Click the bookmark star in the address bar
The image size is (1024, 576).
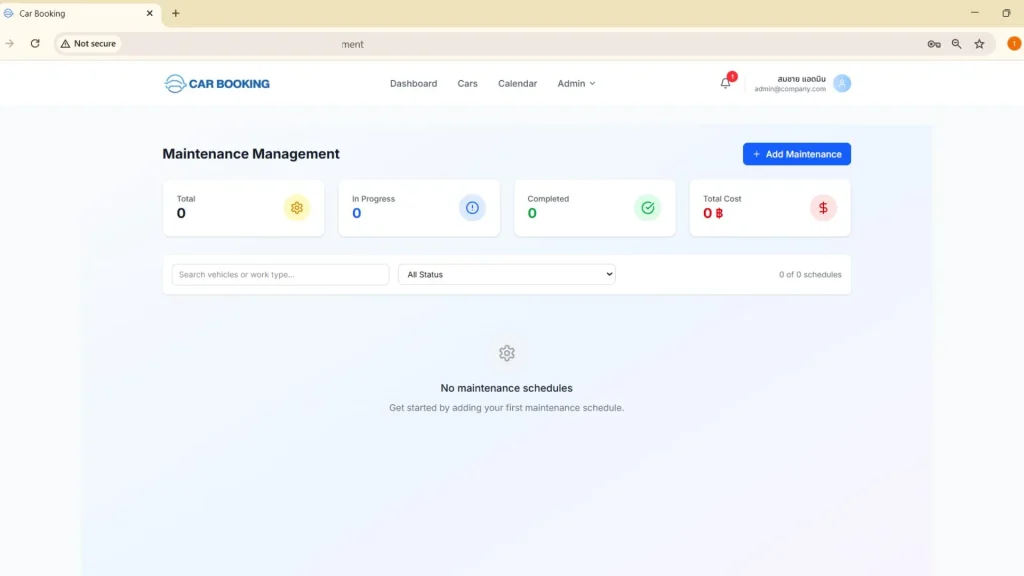[x=979, y=44]
